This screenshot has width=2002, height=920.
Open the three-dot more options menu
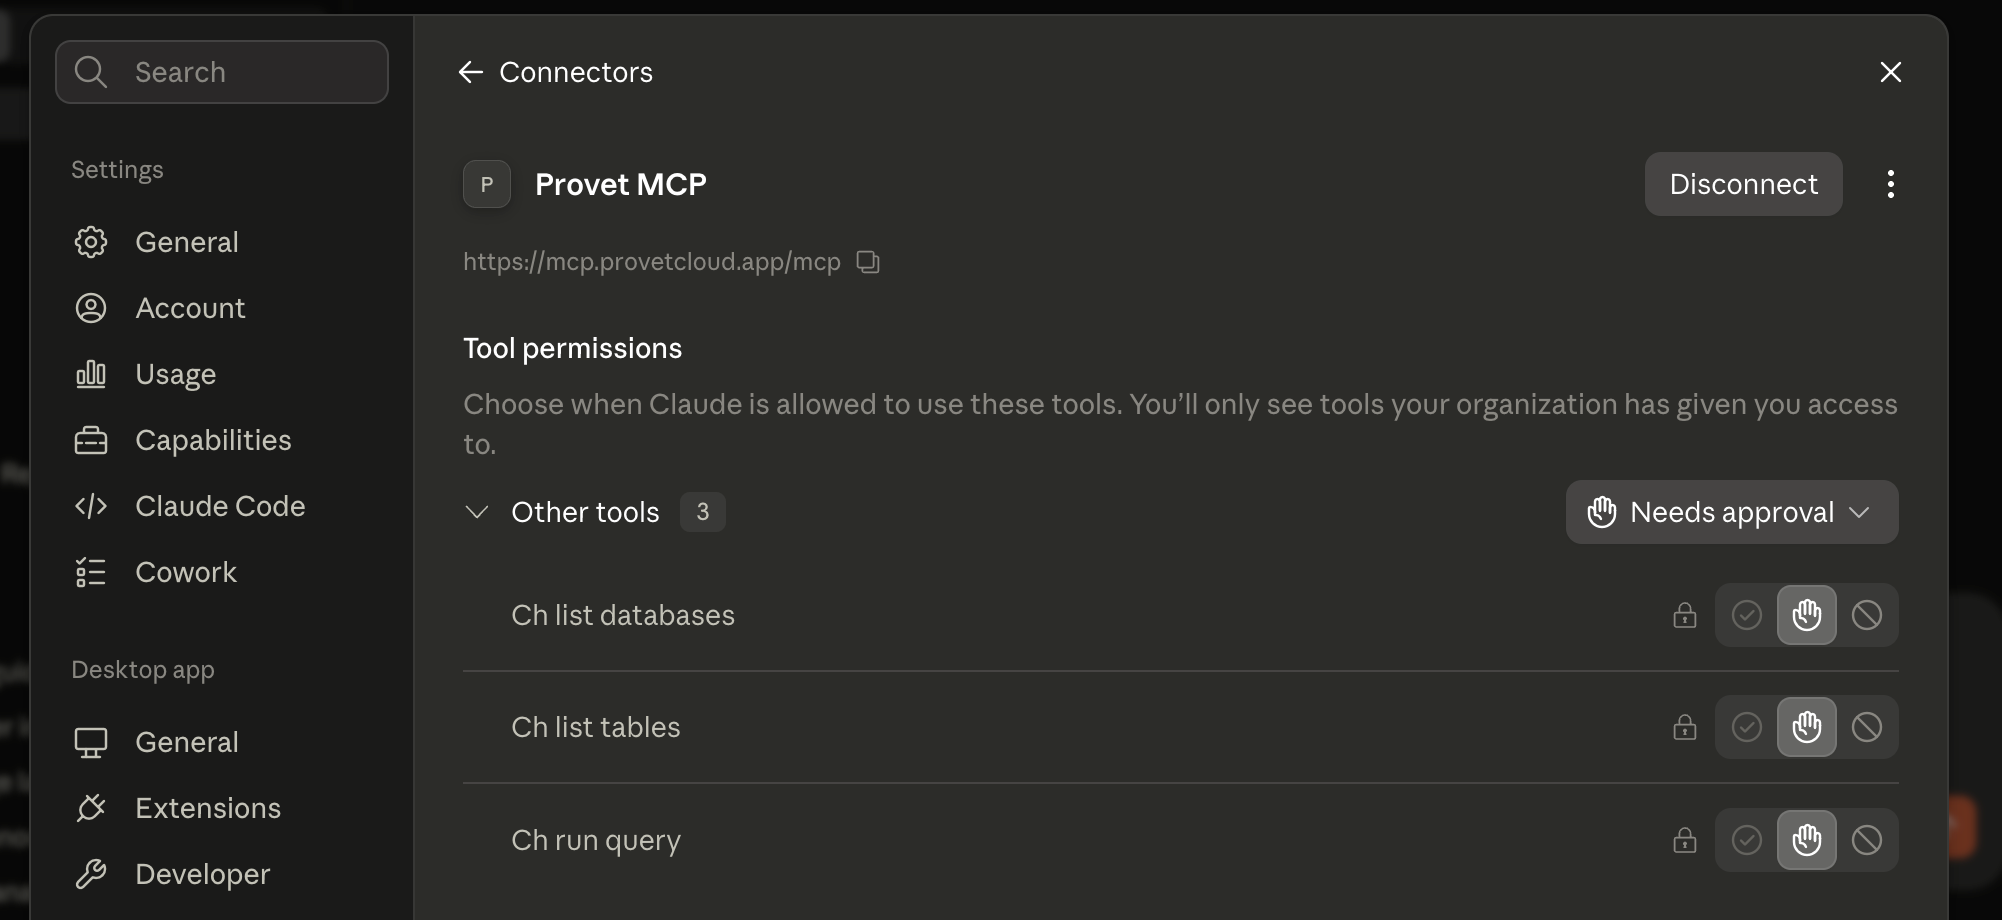pyautogui.click(x=1890, y=184)
